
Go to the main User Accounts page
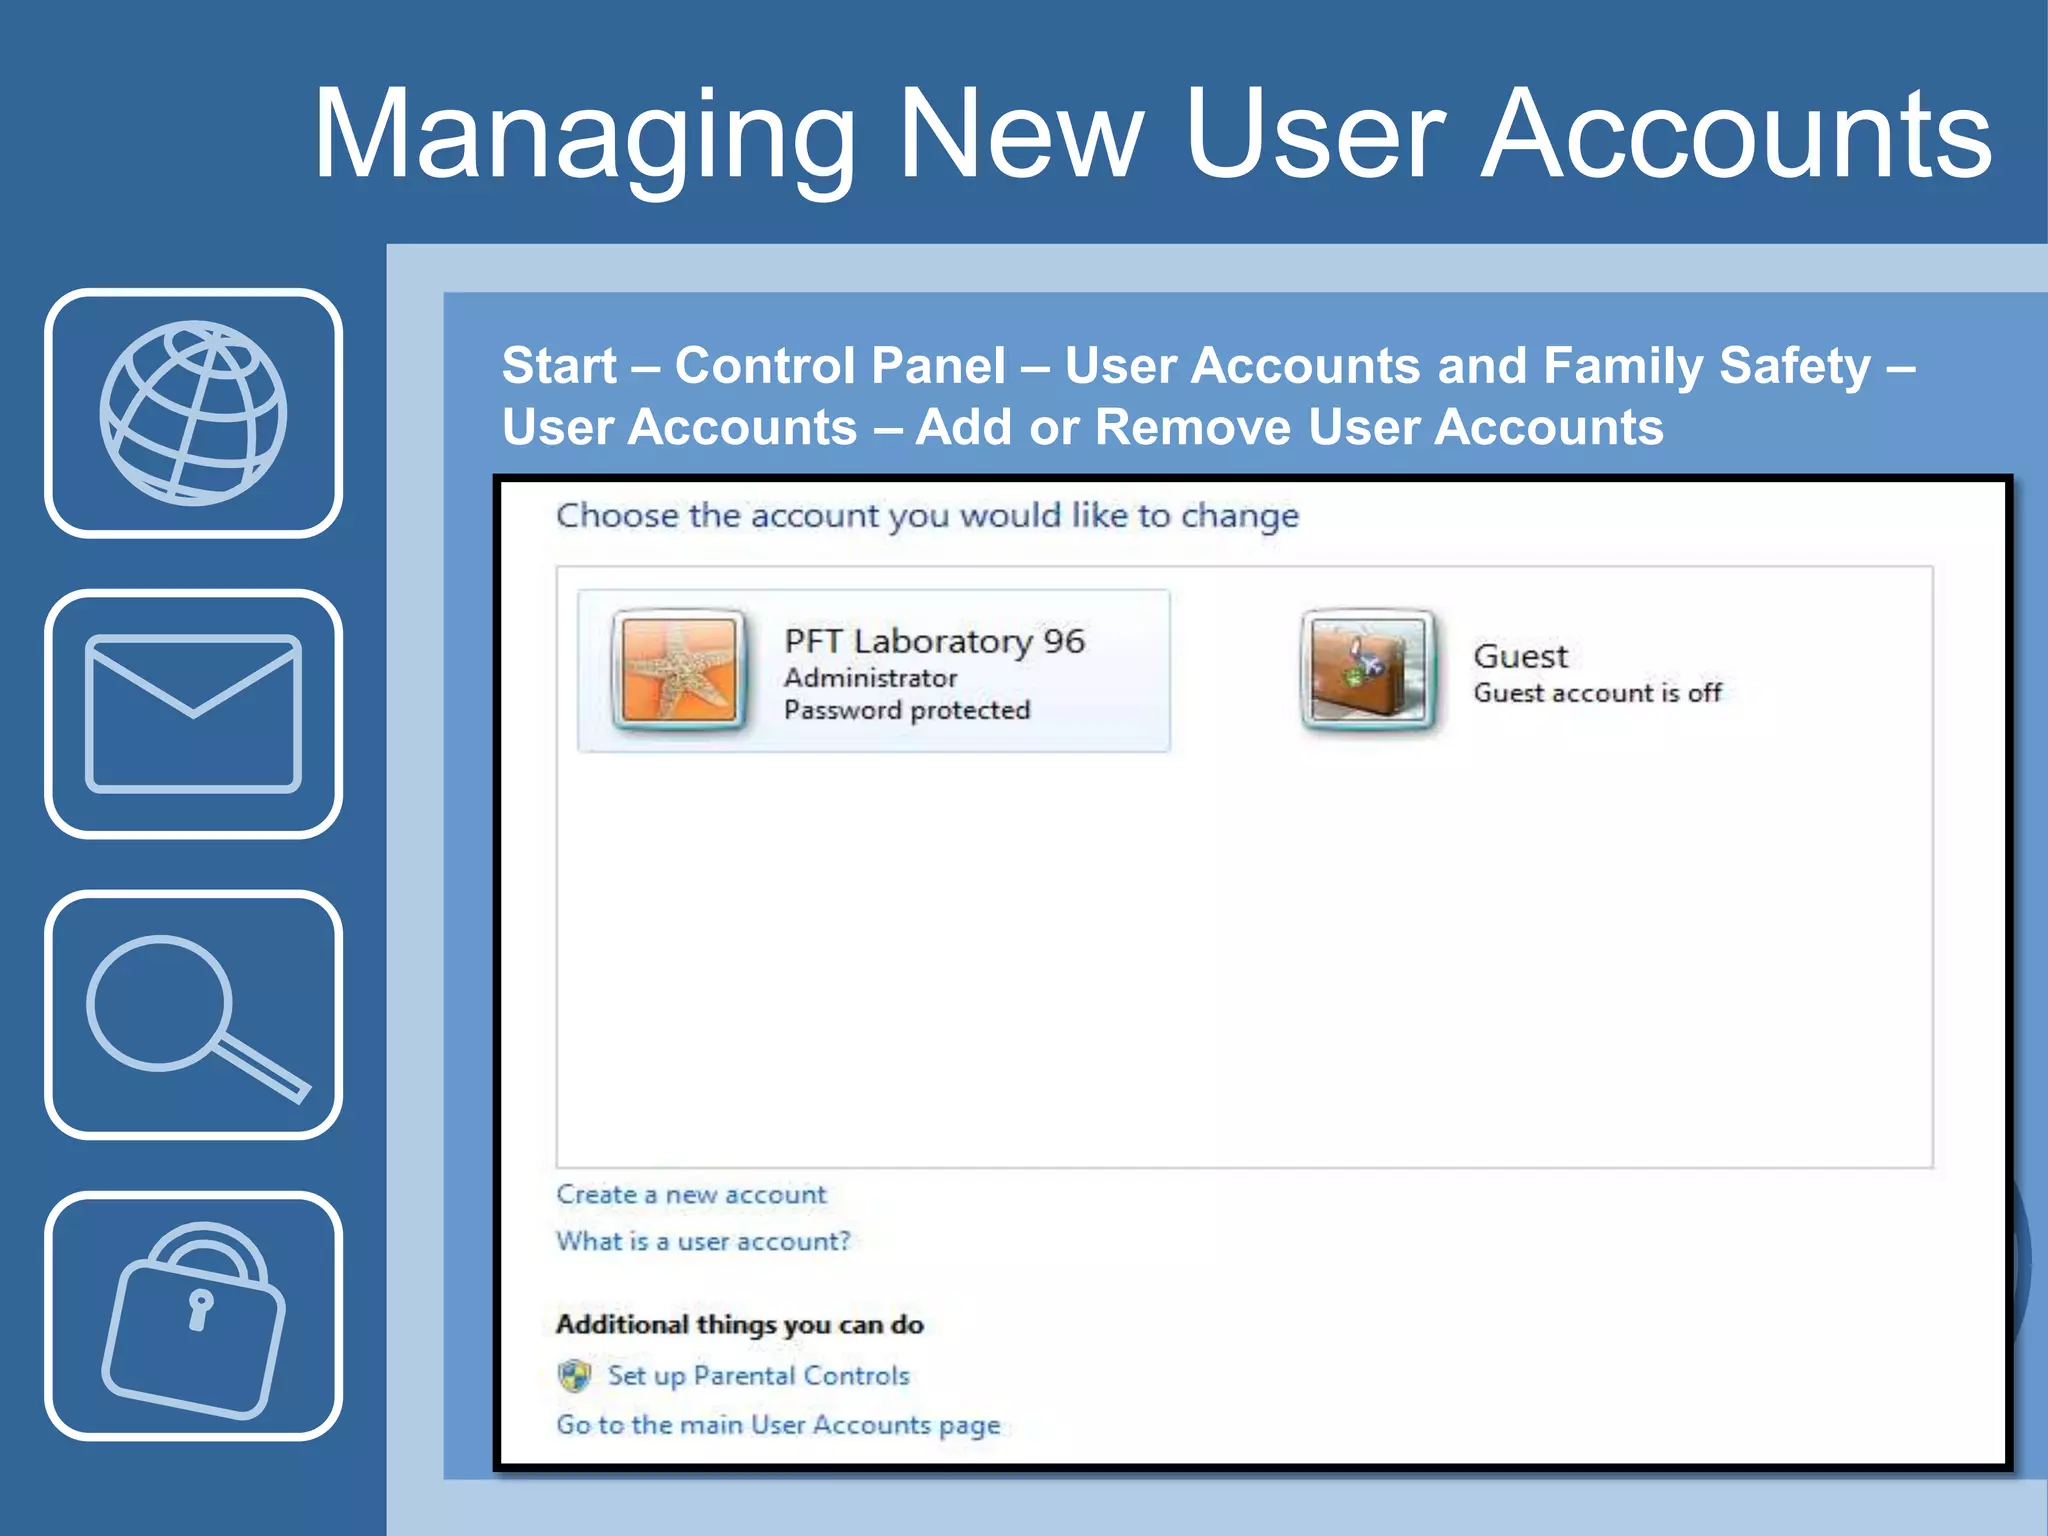778,1424
